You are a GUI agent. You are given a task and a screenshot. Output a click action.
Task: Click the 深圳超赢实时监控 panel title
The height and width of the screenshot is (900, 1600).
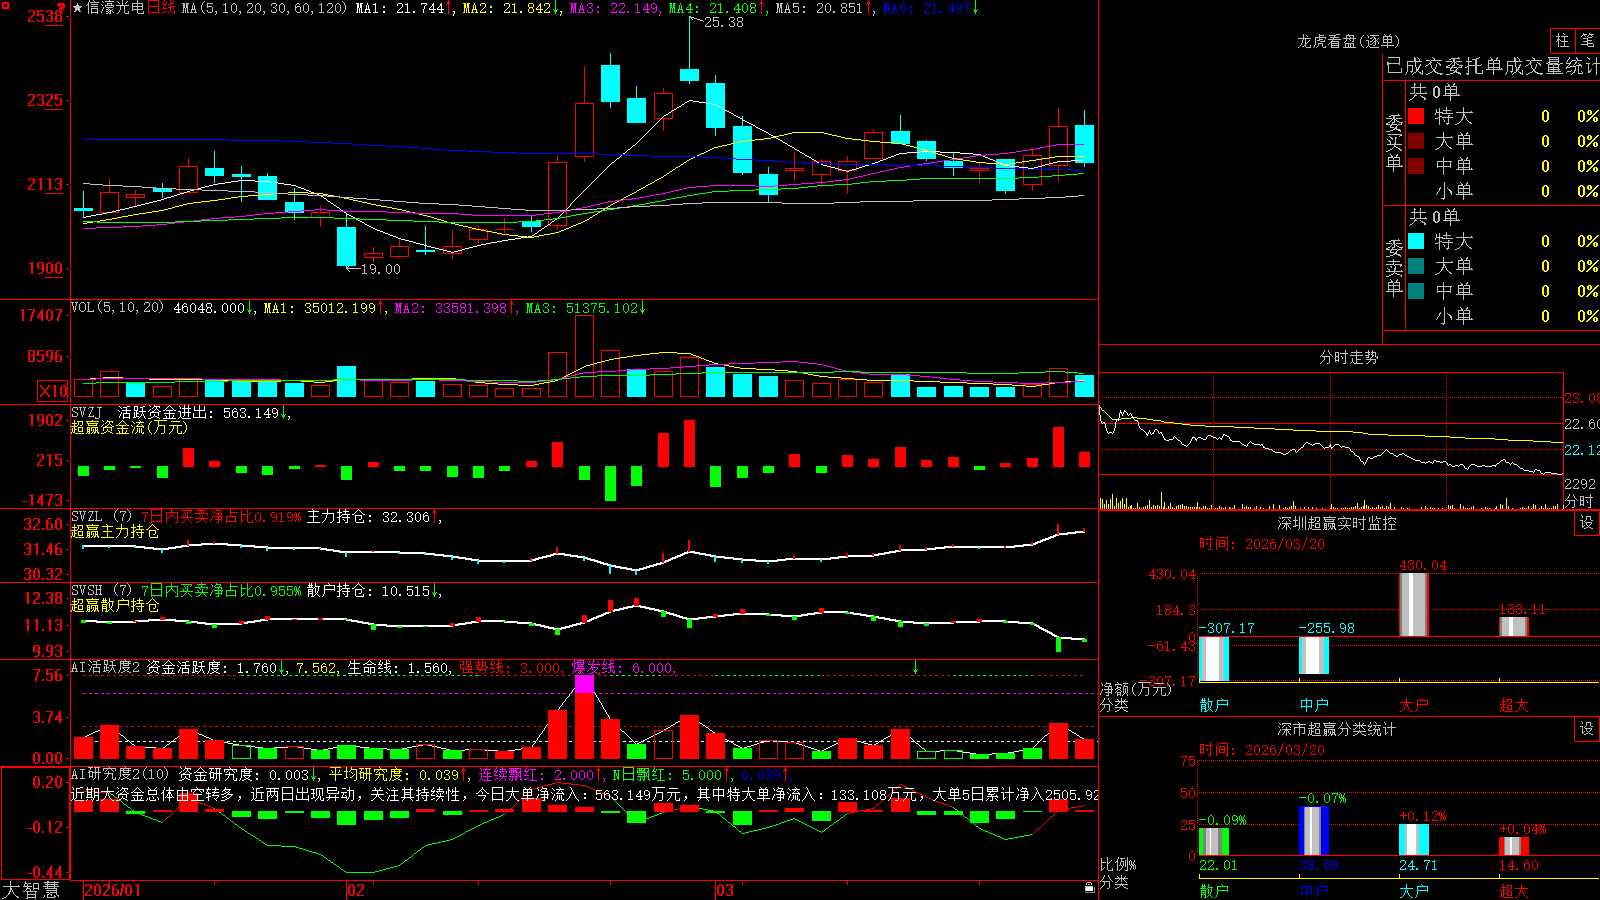coord(1336,523)
